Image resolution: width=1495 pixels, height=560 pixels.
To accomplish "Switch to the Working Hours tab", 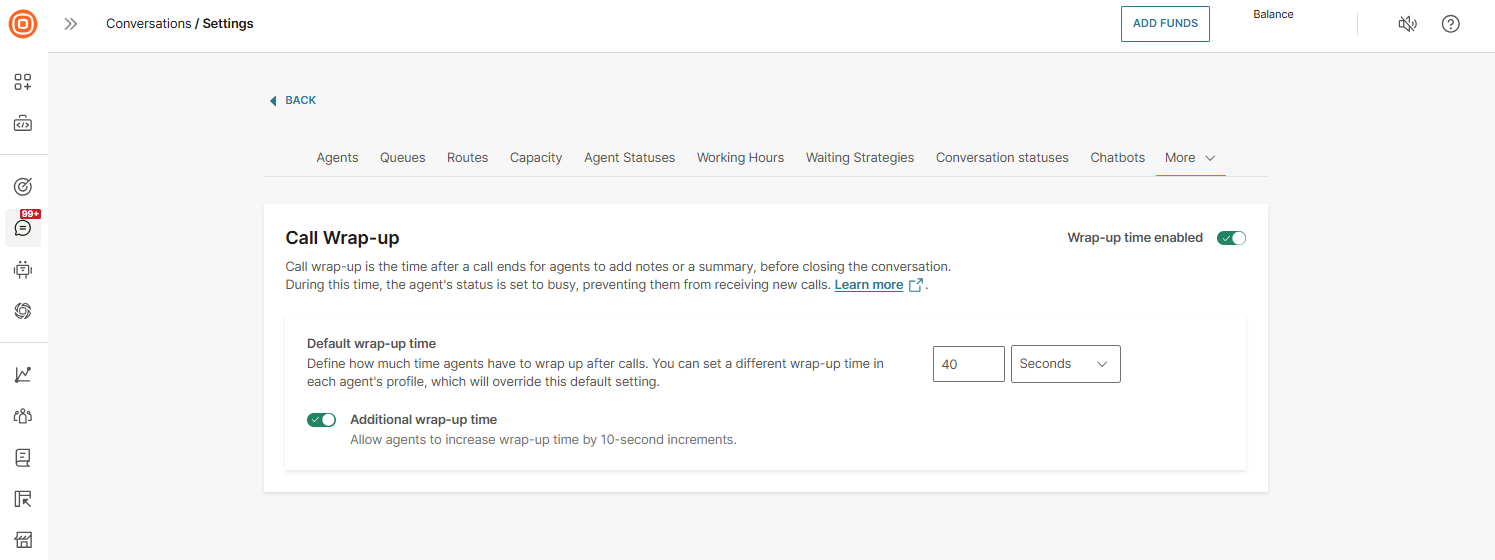I will [741, 158].
